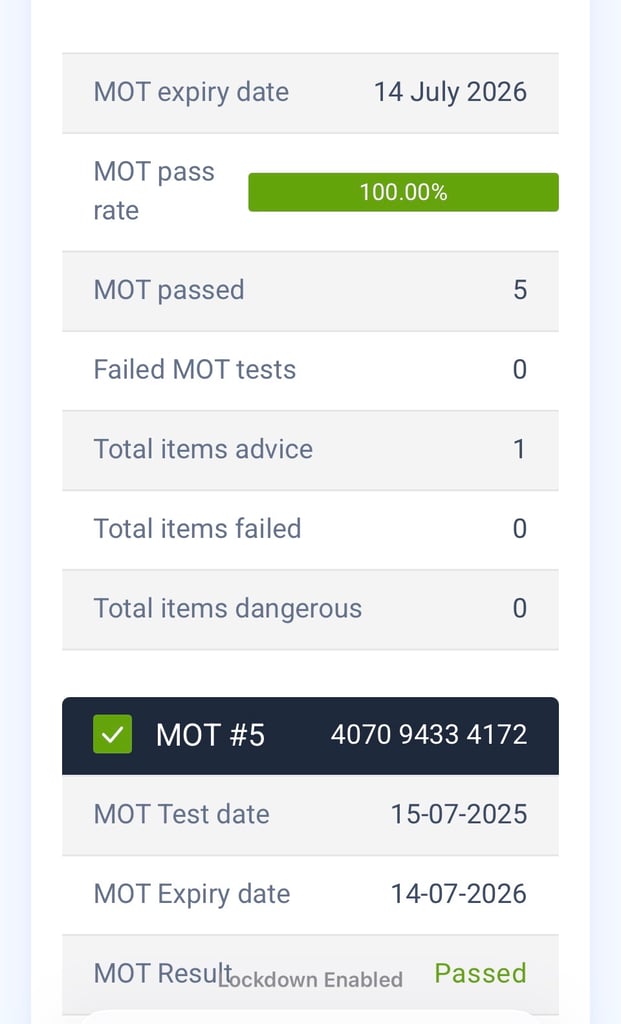Expand the MOT #5 test details section
The image size is (621, 1024).
click(310, 734)
